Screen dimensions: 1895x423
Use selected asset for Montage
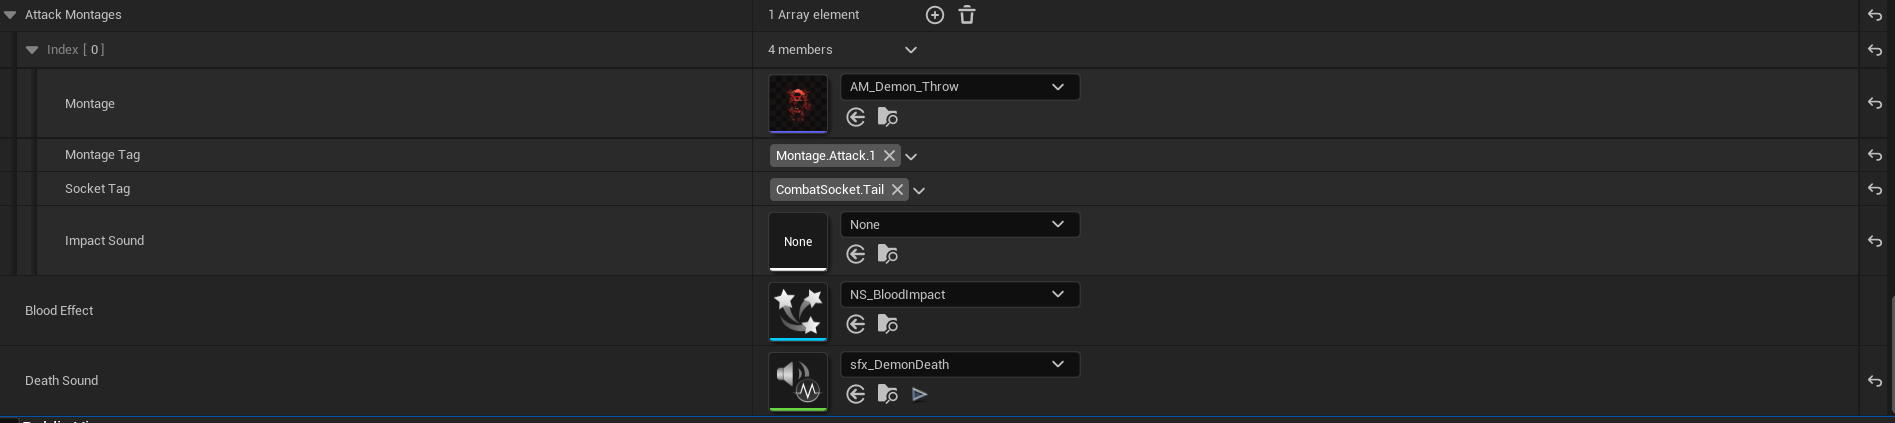pos(856,118)
